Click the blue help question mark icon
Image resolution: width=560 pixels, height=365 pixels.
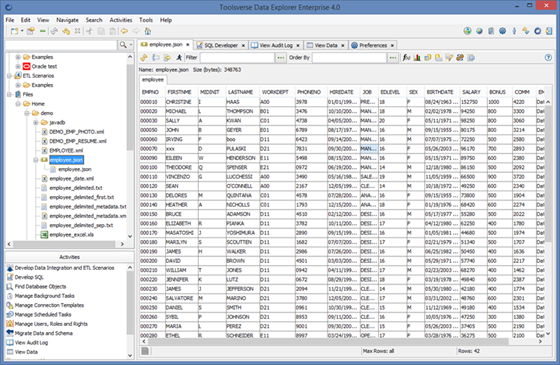click(548, 58)
